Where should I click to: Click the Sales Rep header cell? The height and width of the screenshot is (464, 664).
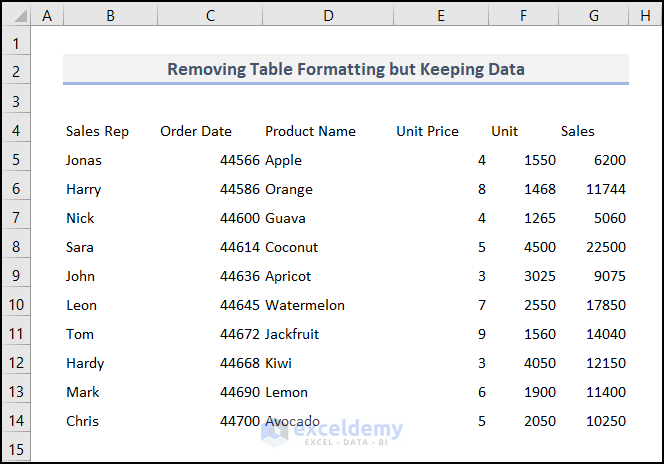pos(97,131)
